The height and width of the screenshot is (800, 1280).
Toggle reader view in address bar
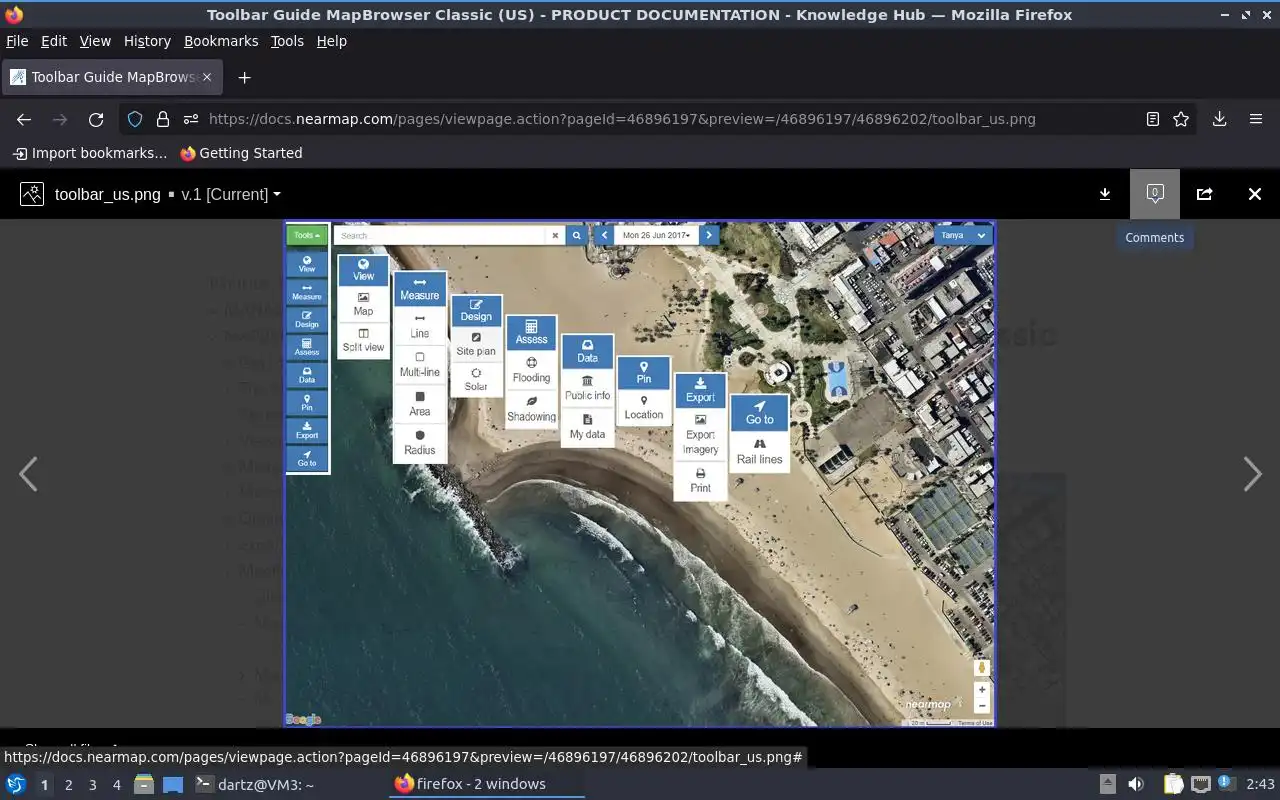(1153, 119)
